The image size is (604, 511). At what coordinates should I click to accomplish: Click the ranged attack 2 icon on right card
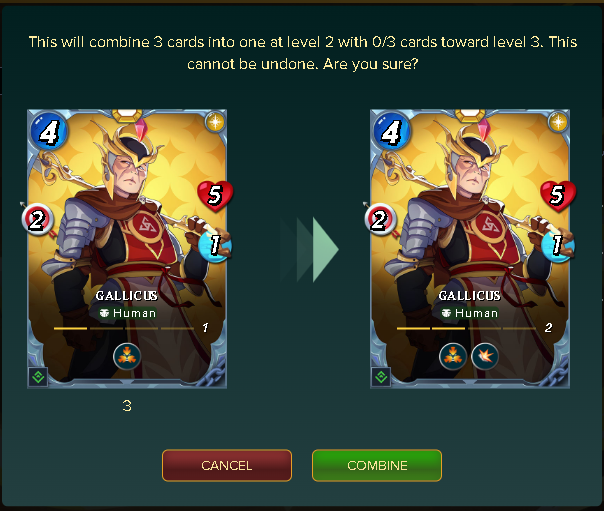point(380,220)
